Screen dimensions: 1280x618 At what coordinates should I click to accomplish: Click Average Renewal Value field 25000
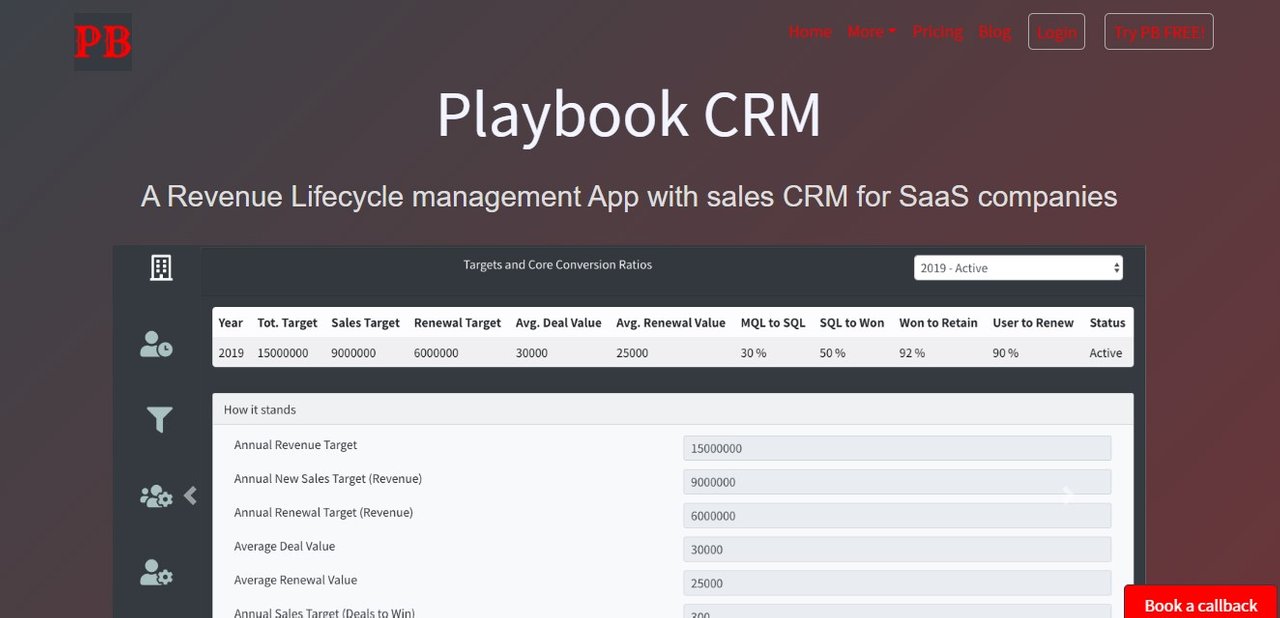(897, 583)
